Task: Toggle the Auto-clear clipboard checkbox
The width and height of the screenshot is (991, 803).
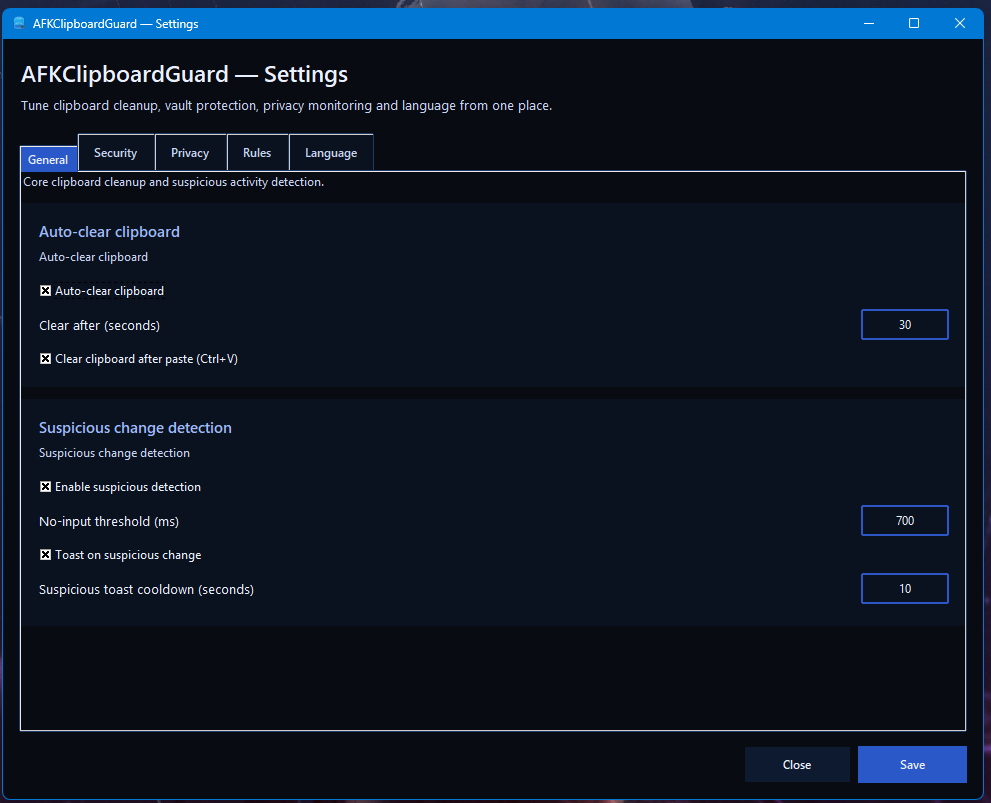Action: (x=46, y=291)
